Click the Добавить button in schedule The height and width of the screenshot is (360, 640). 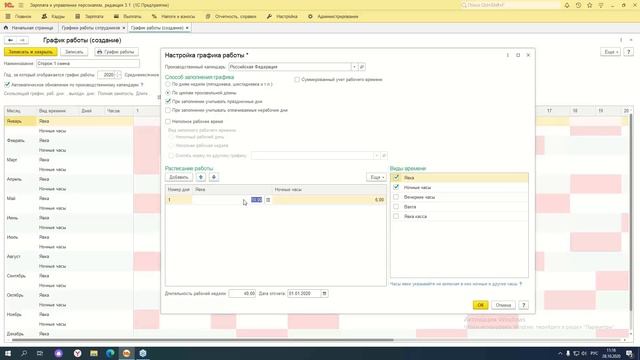click(179, 177)
